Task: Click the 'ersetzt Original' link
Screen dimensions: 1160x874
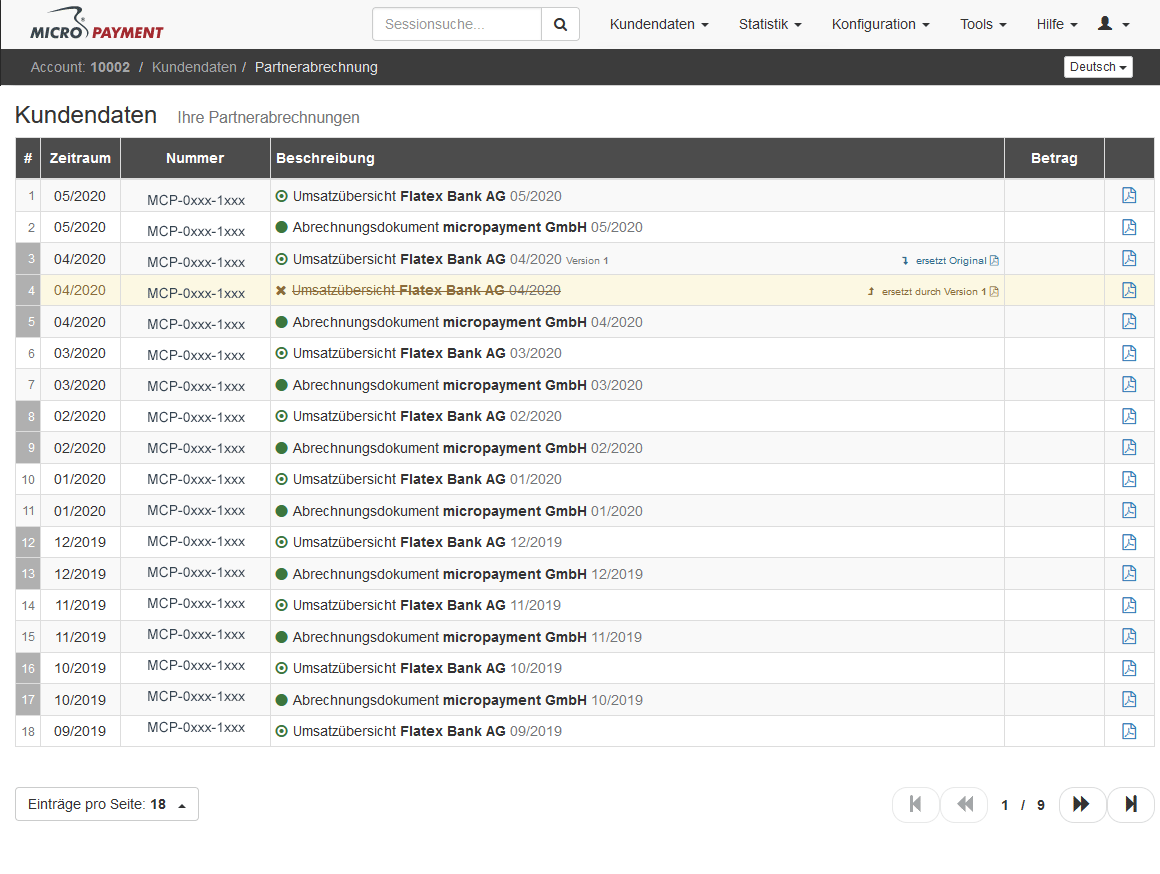Action: coord(950,260)
